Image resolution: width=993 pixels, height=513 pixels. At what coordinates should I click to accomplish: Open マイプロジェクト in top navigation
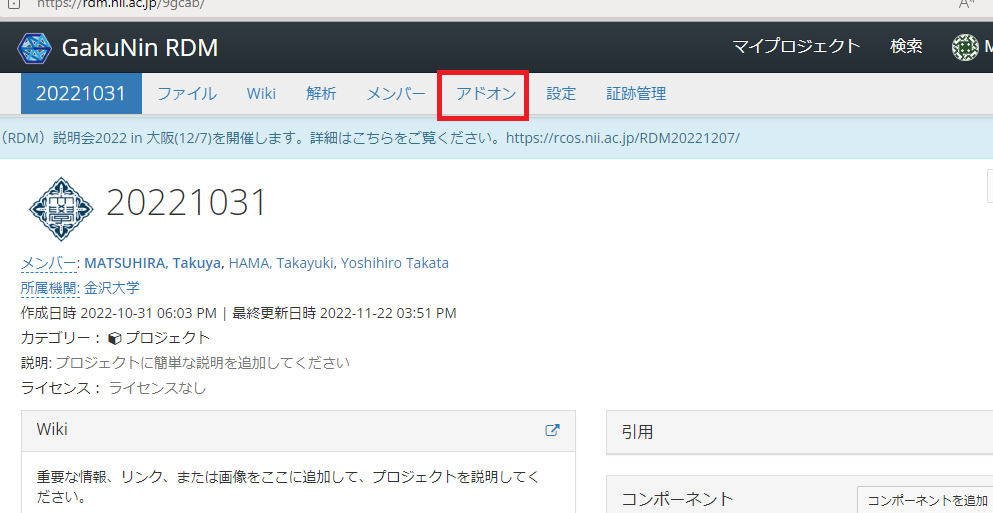(x=796, y=46)
